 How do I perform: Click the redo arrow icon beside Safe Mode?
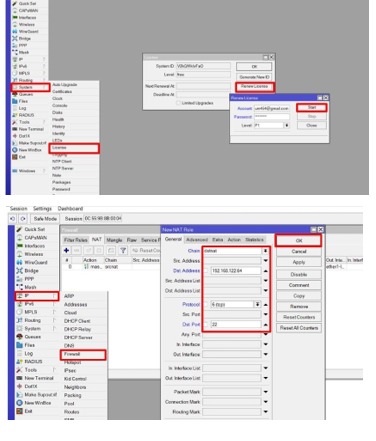pos(23,219)
